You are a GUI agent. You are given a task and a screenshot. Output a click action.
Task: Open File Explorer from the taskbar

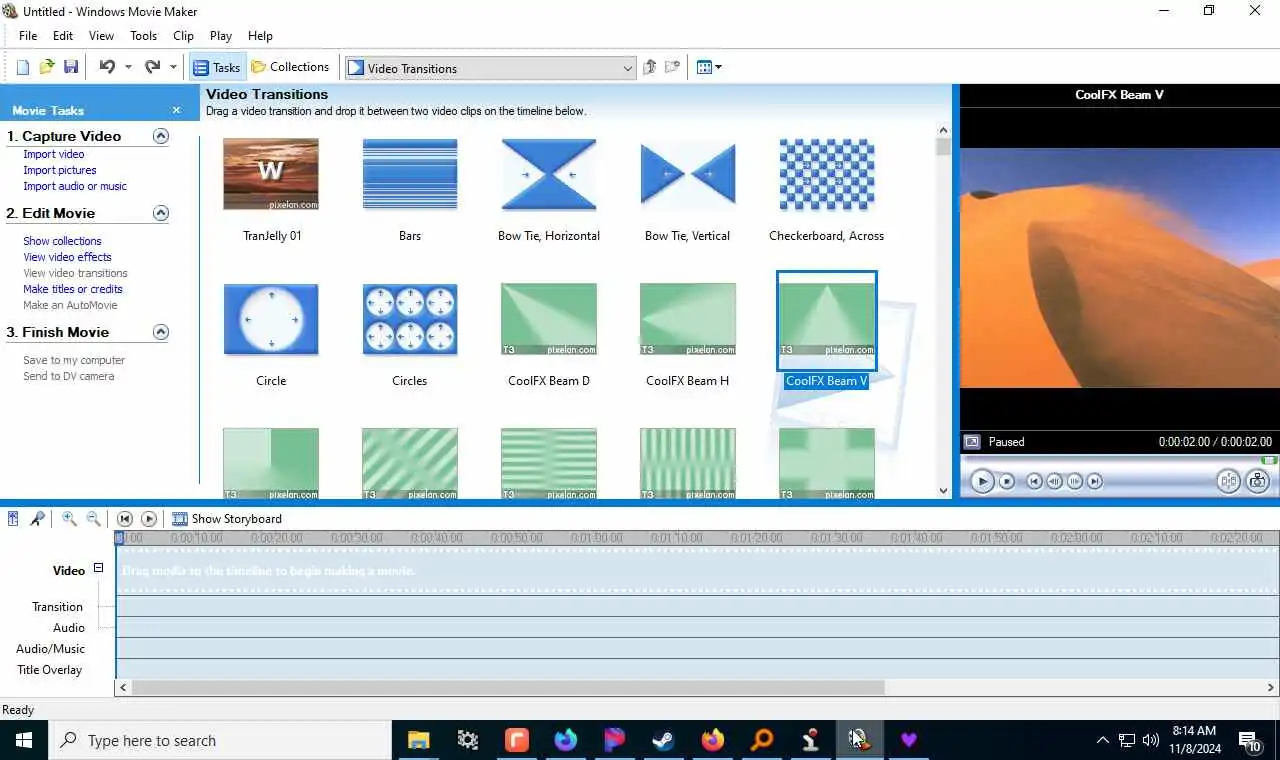[418, 740]
